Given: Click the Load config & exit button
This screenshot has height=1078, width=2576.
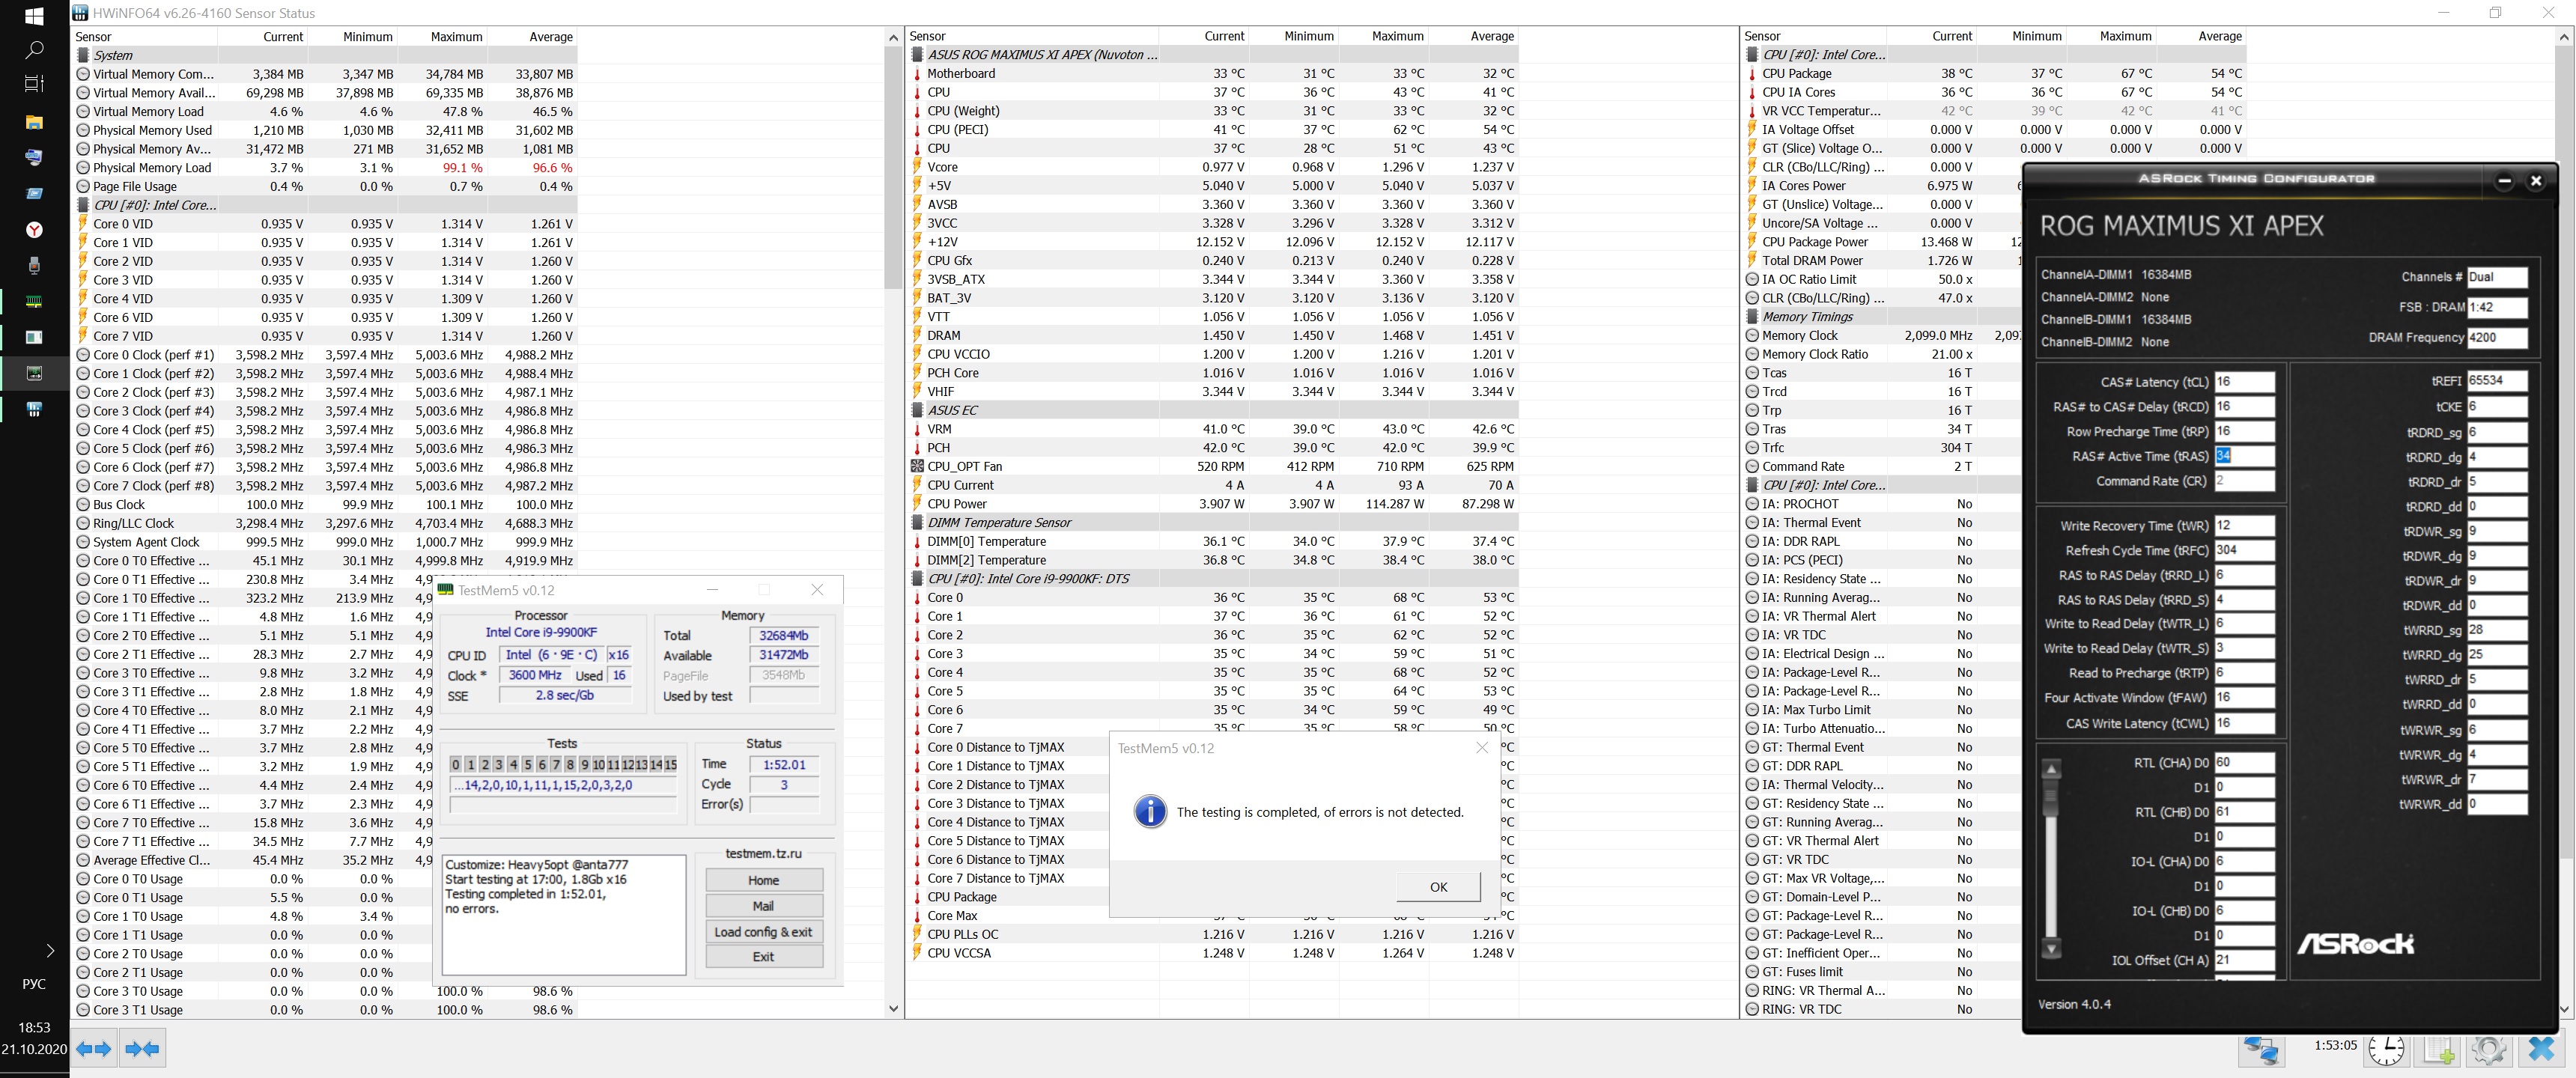Looking at the screenshot, I should [763, 931].
